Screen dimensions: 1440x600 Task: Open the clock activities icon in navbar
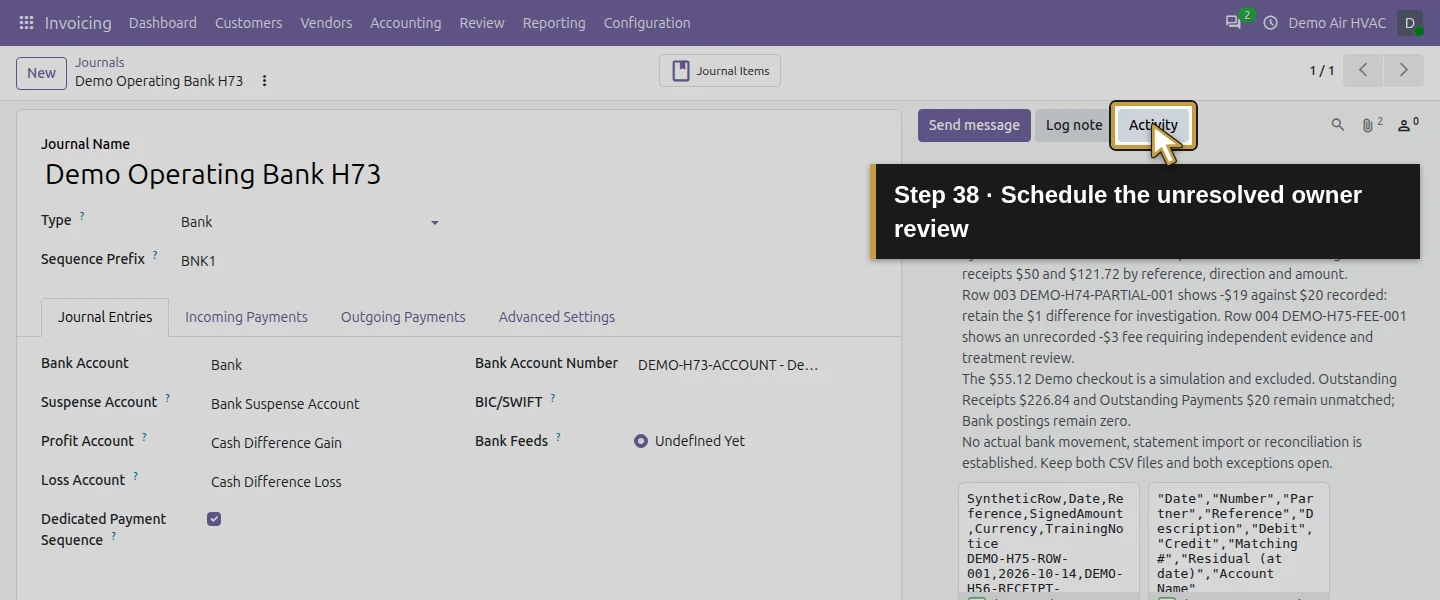(x=1271, y=23)
